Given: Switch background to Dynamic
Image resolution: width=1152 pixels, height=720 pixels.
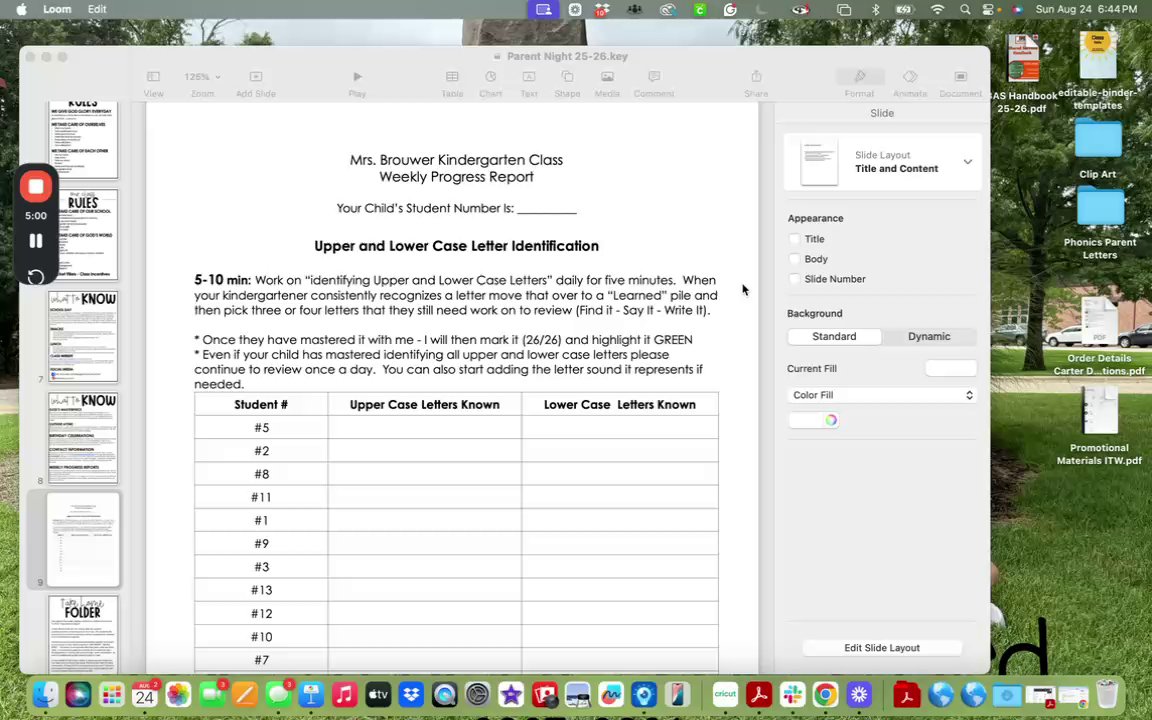Looking at the screenshot, I should point(929,336).
